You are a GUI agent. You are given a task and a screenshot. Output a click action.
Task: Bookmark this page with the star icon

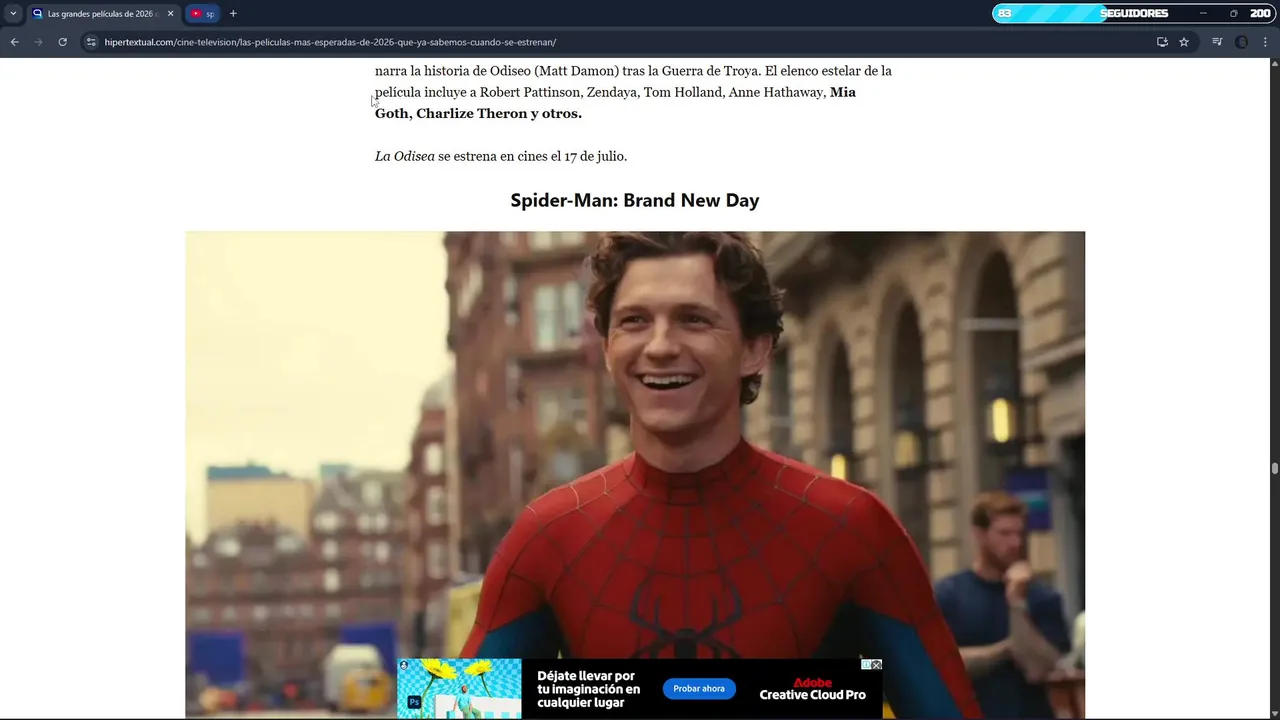tap(1184, 42)
